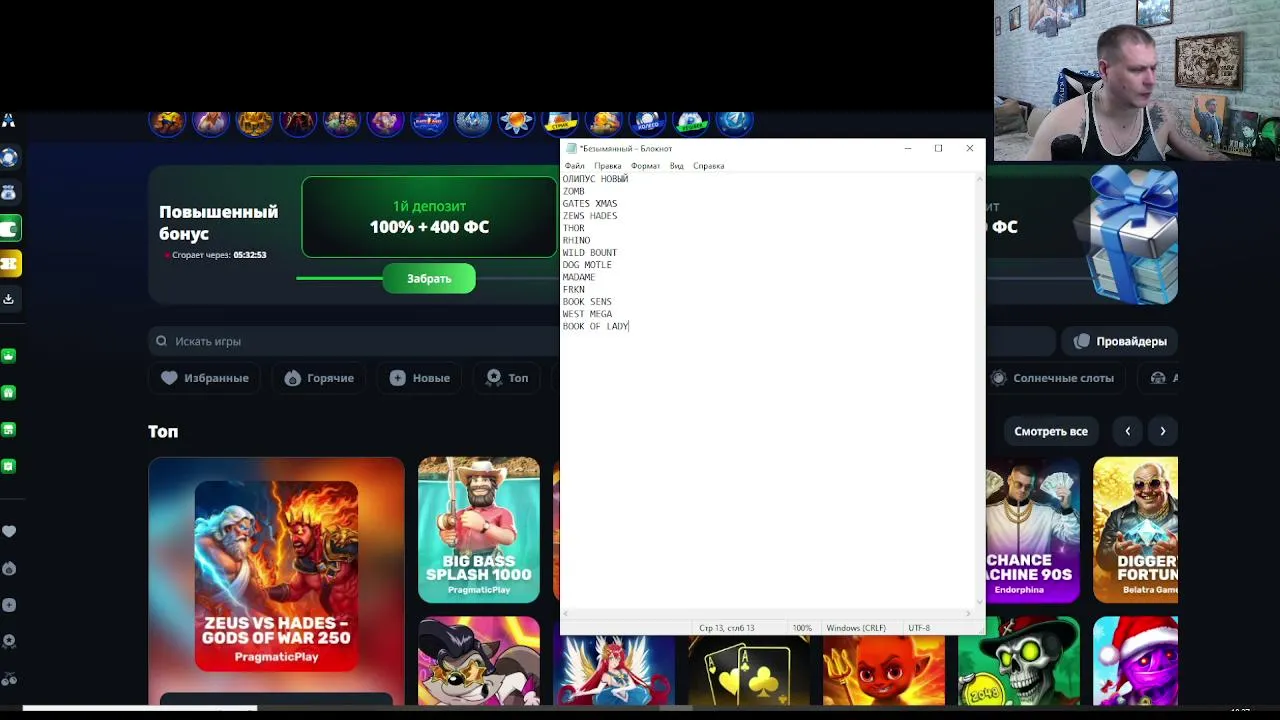This screenshot has height=720, width=1280.
Task: Click the Notepad title bar app icon
Action: point(572,148)
